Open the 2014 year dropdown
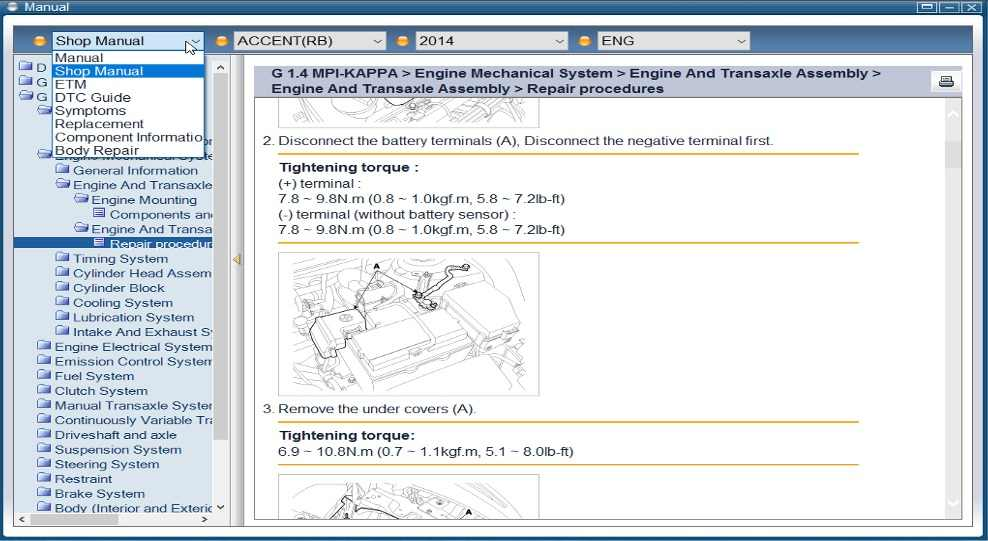The height and width of the screenshot is (541, 988). 491,41
